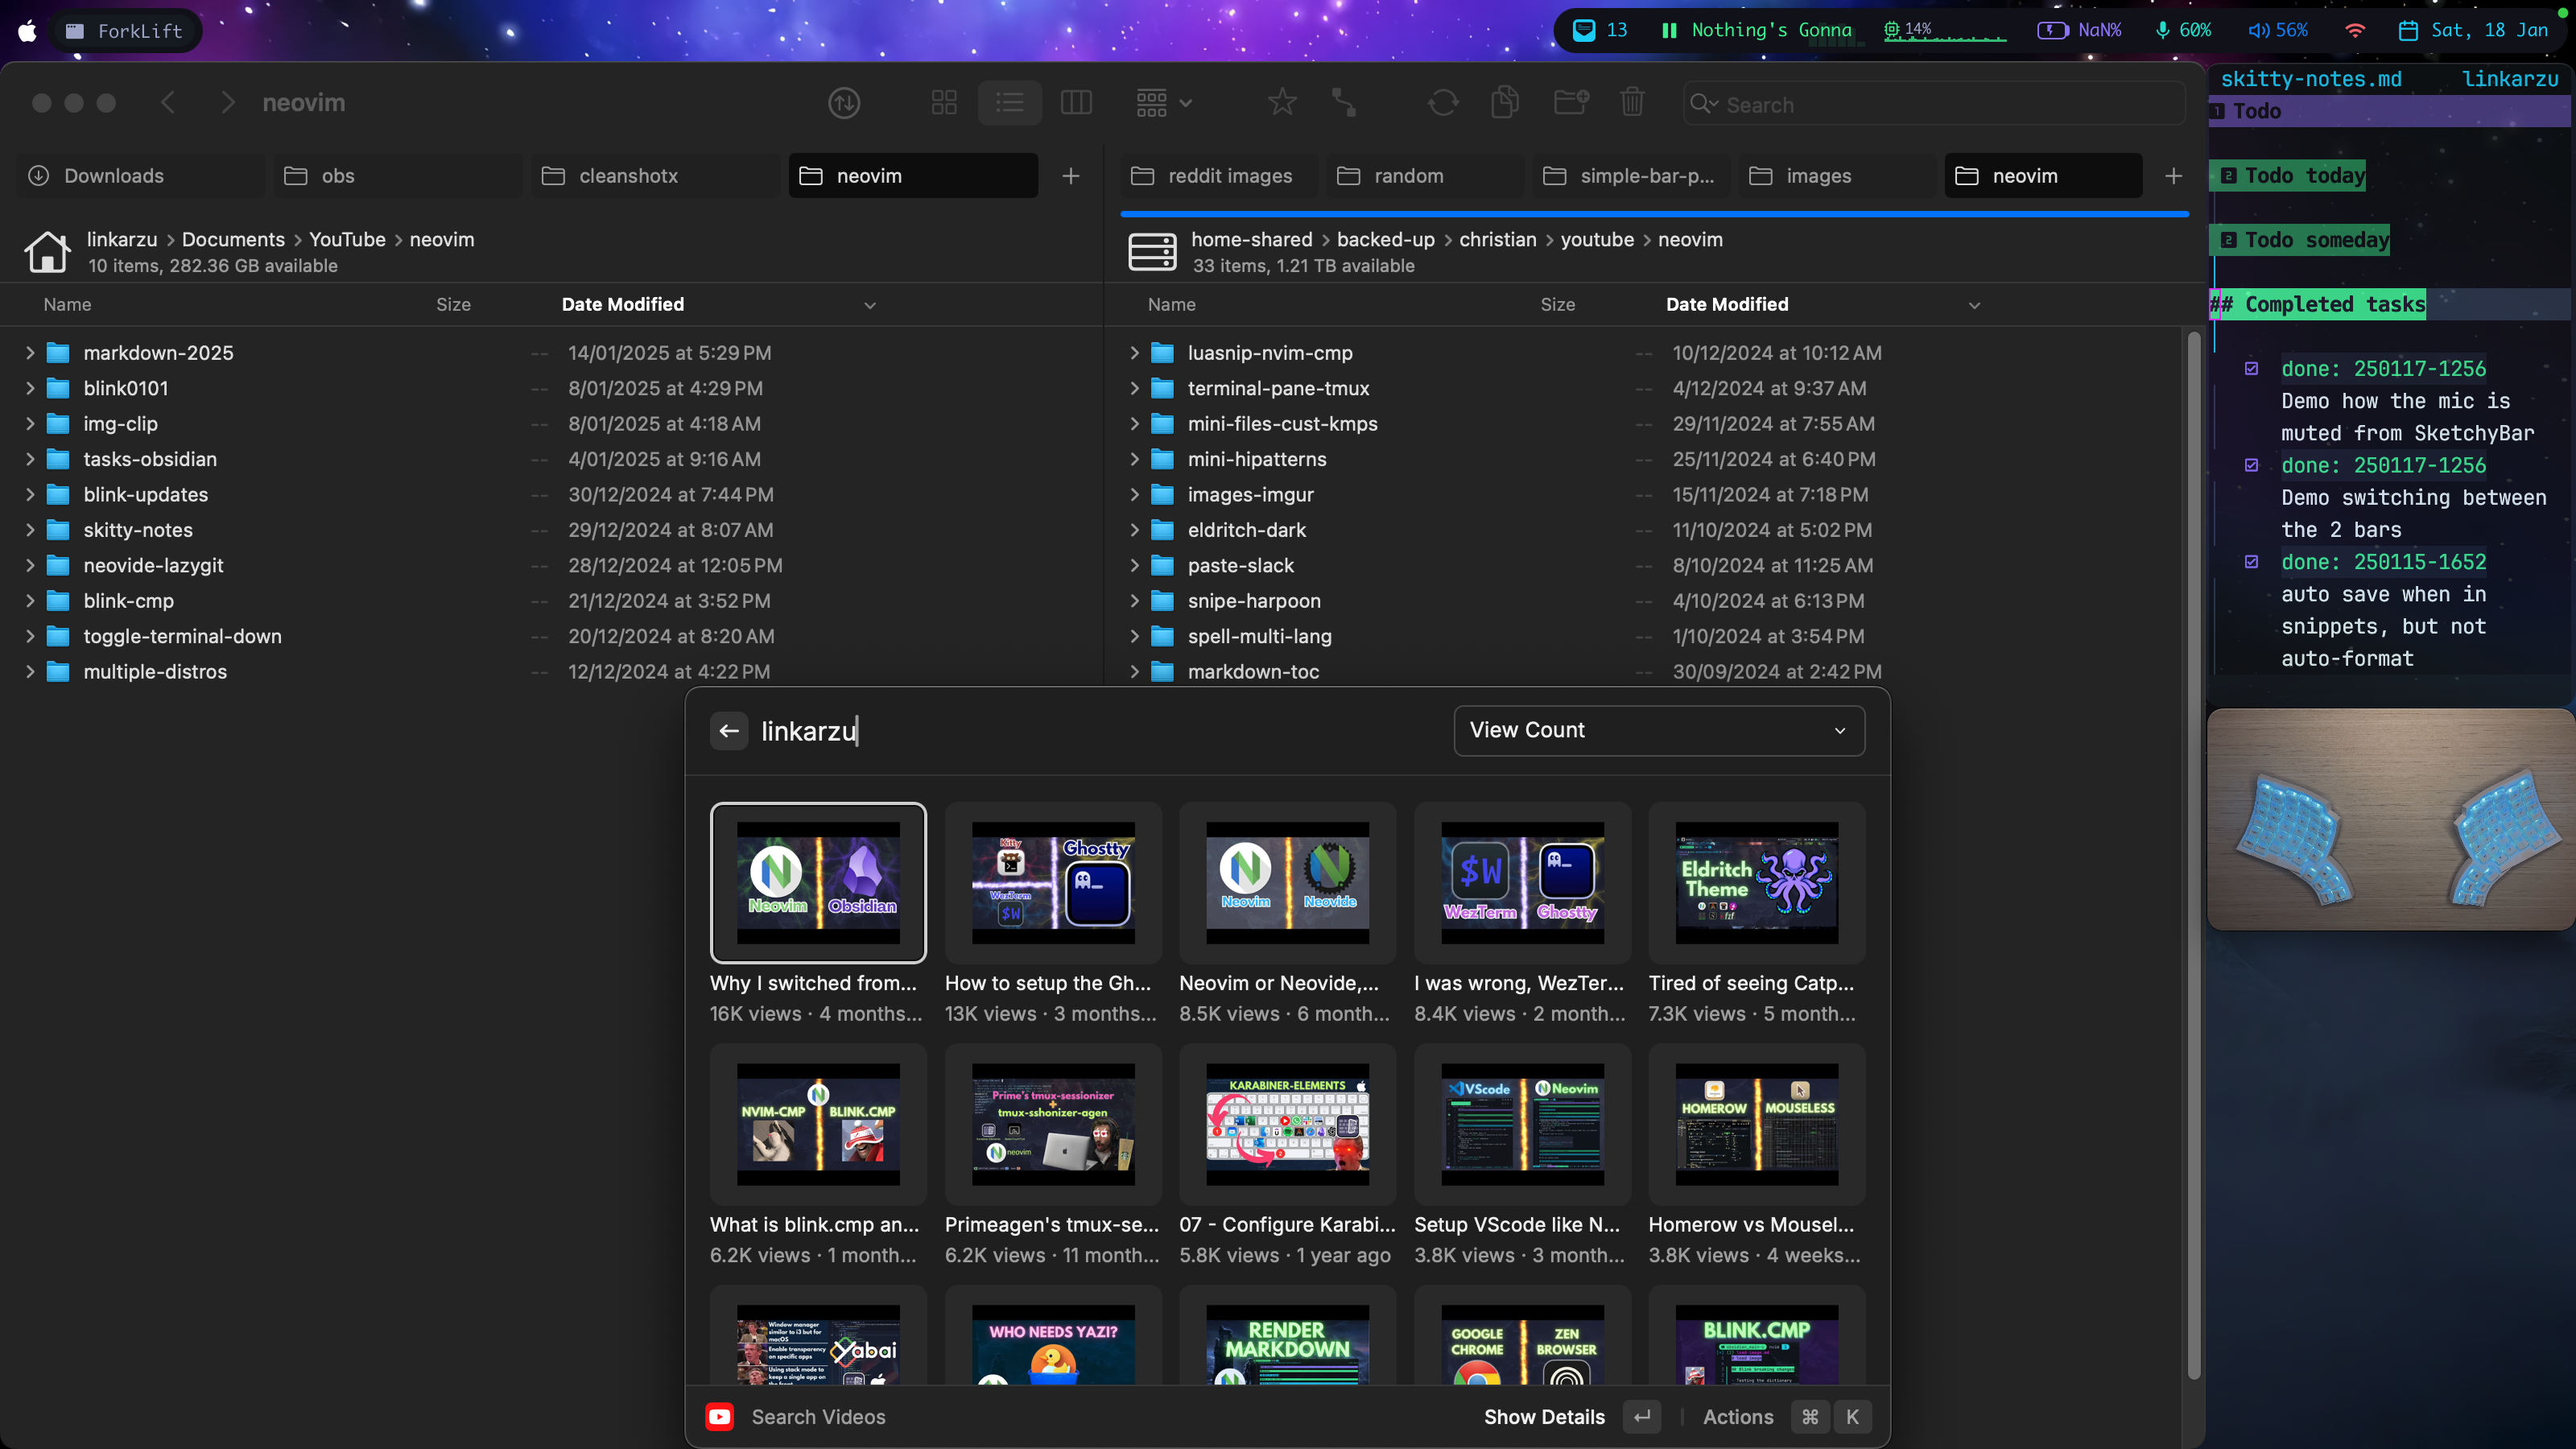Viewport: 2576px width, 1449px height.
Task: Click the drive icon in right path bar
Action: (x=1152, y=251)
